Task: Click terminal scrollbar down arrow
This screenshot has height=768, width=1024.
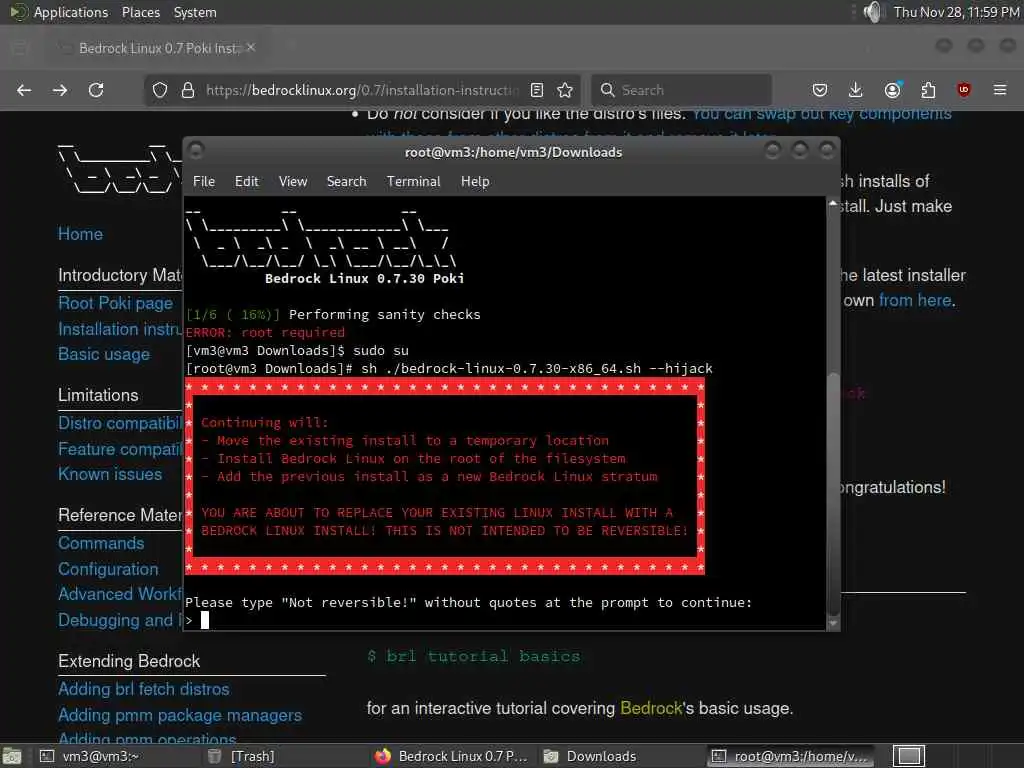Action: click(x=833, y=624)
